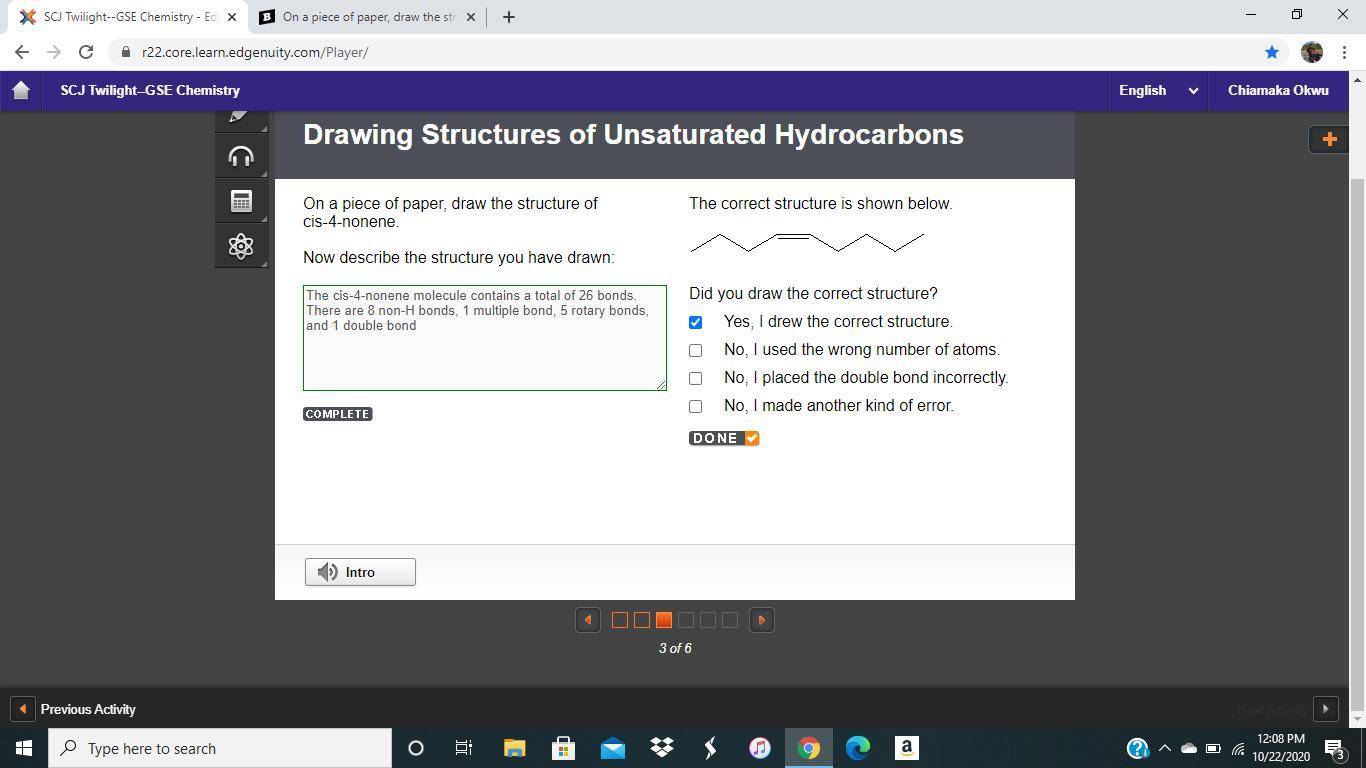The width and height of the screenshot is (1366, 768).
Task: Open OneDrive cloud tray icon
Action: coord(1188,748)
